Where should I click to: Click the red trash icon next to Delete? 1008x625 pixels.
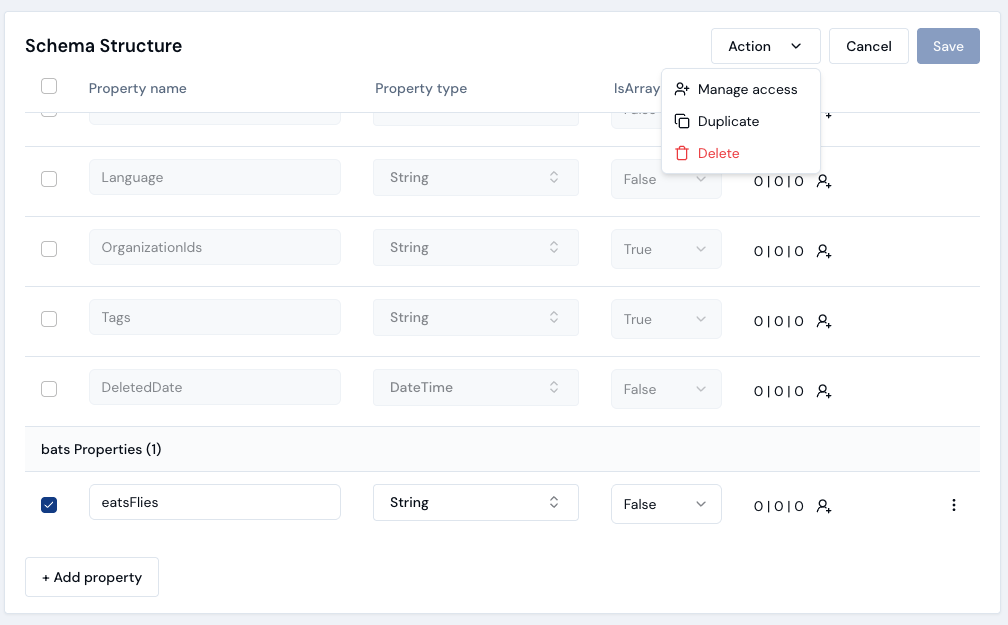click(x=683, y=153)
